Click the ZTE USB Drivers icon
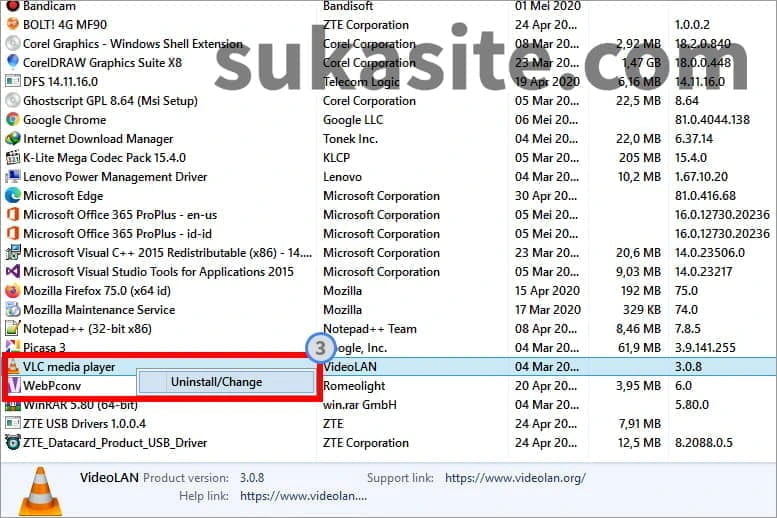Image resolution: width=777 pixels, height=518 pixels. [12, 423]
